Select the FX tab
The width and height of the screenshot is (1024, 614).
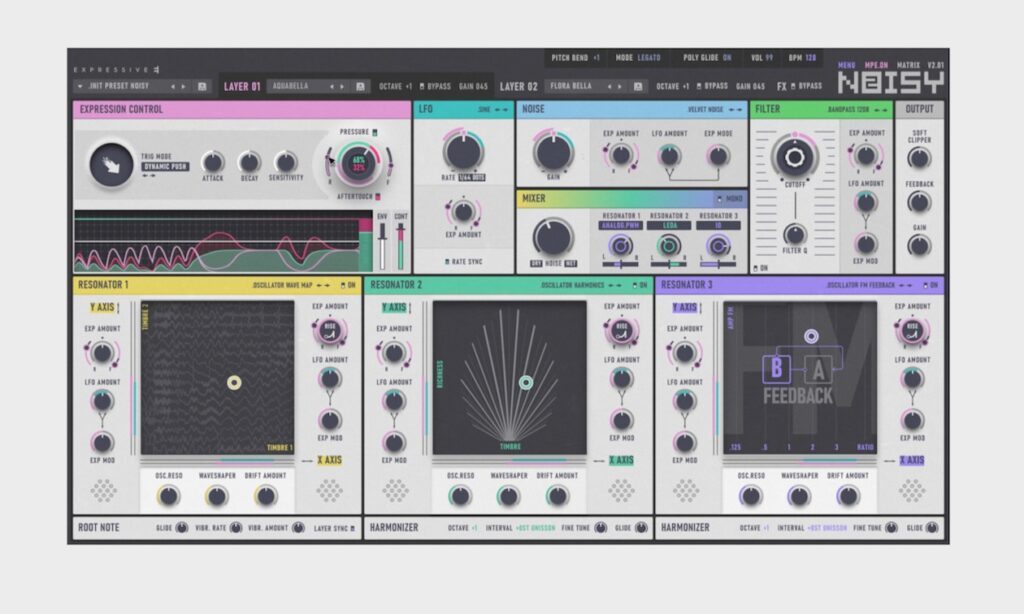(x=781, y=86)
